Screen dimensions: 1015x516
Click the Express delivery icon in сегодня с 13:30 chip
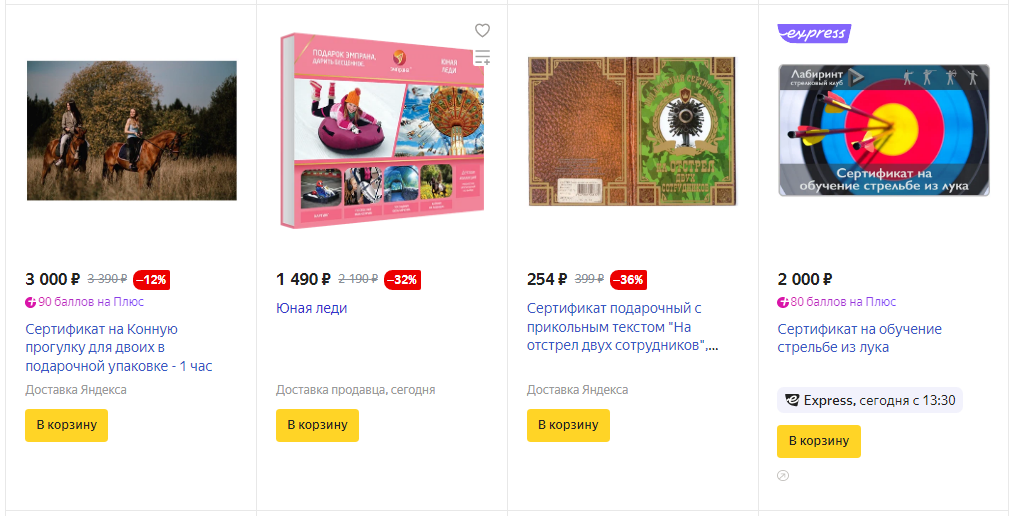pyautogui.click(x=792, y=400)
